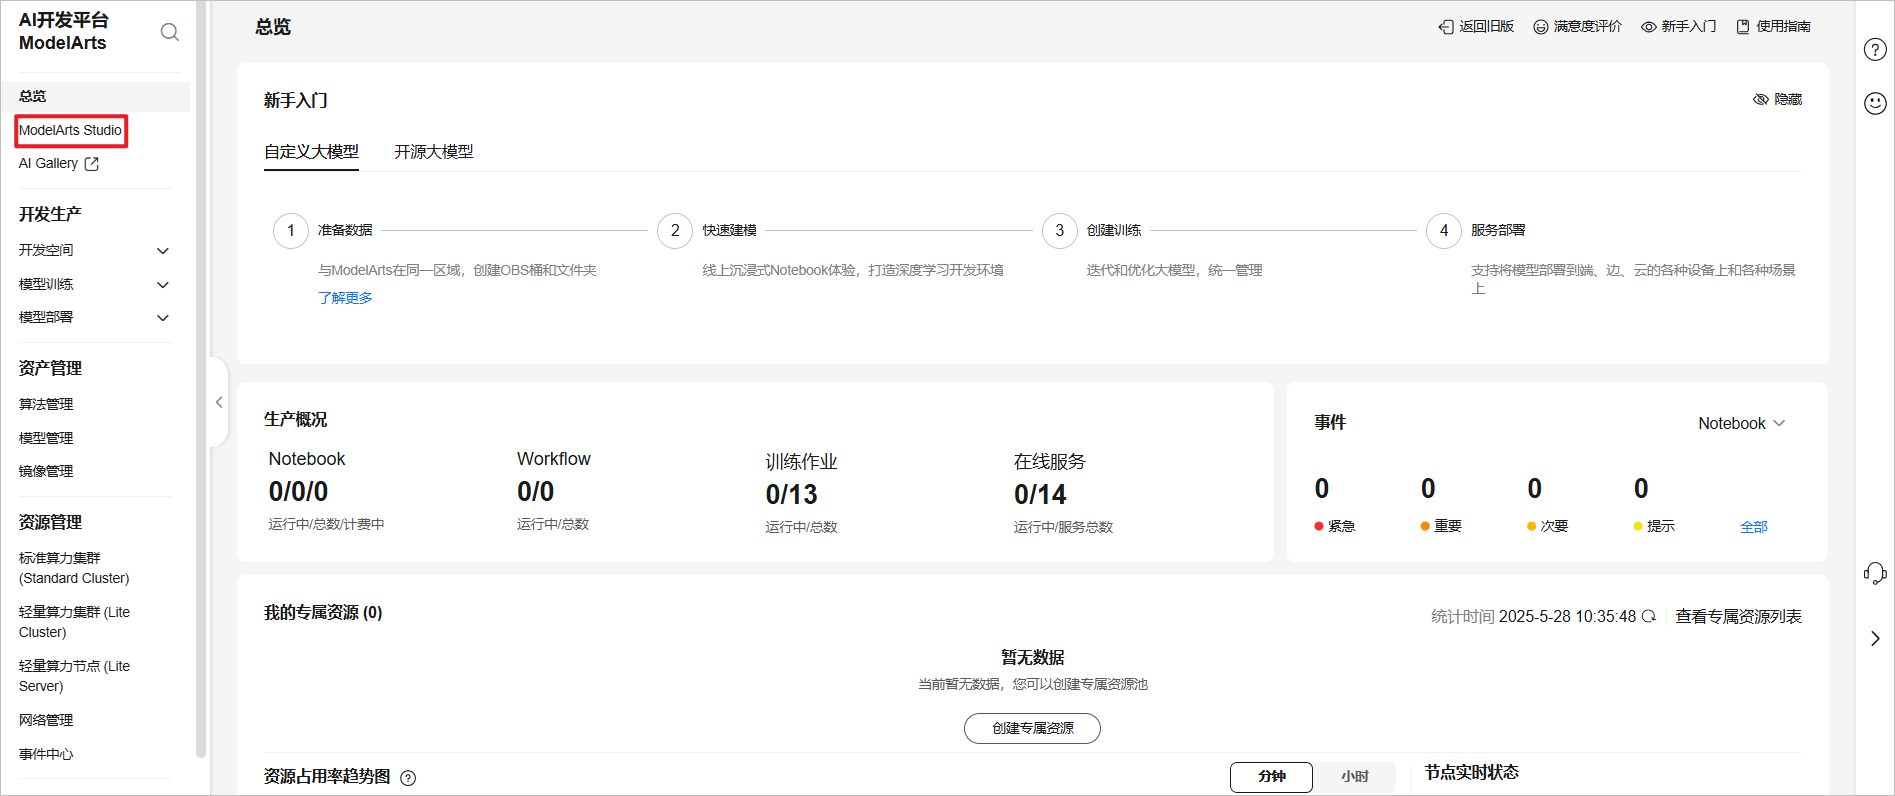Open the customer service headset icon

point(1875,573)
